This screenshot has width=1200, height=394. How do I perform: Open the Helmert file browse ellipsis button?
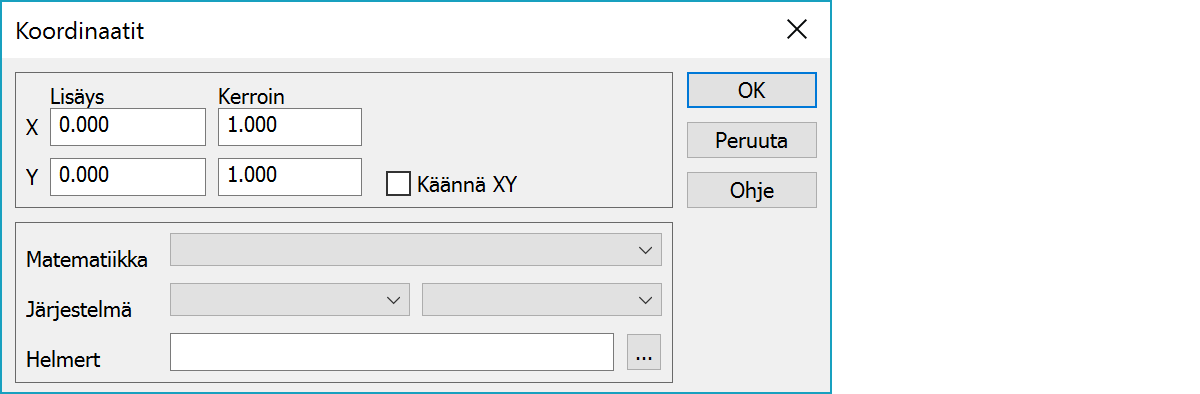tap(644, 353)
